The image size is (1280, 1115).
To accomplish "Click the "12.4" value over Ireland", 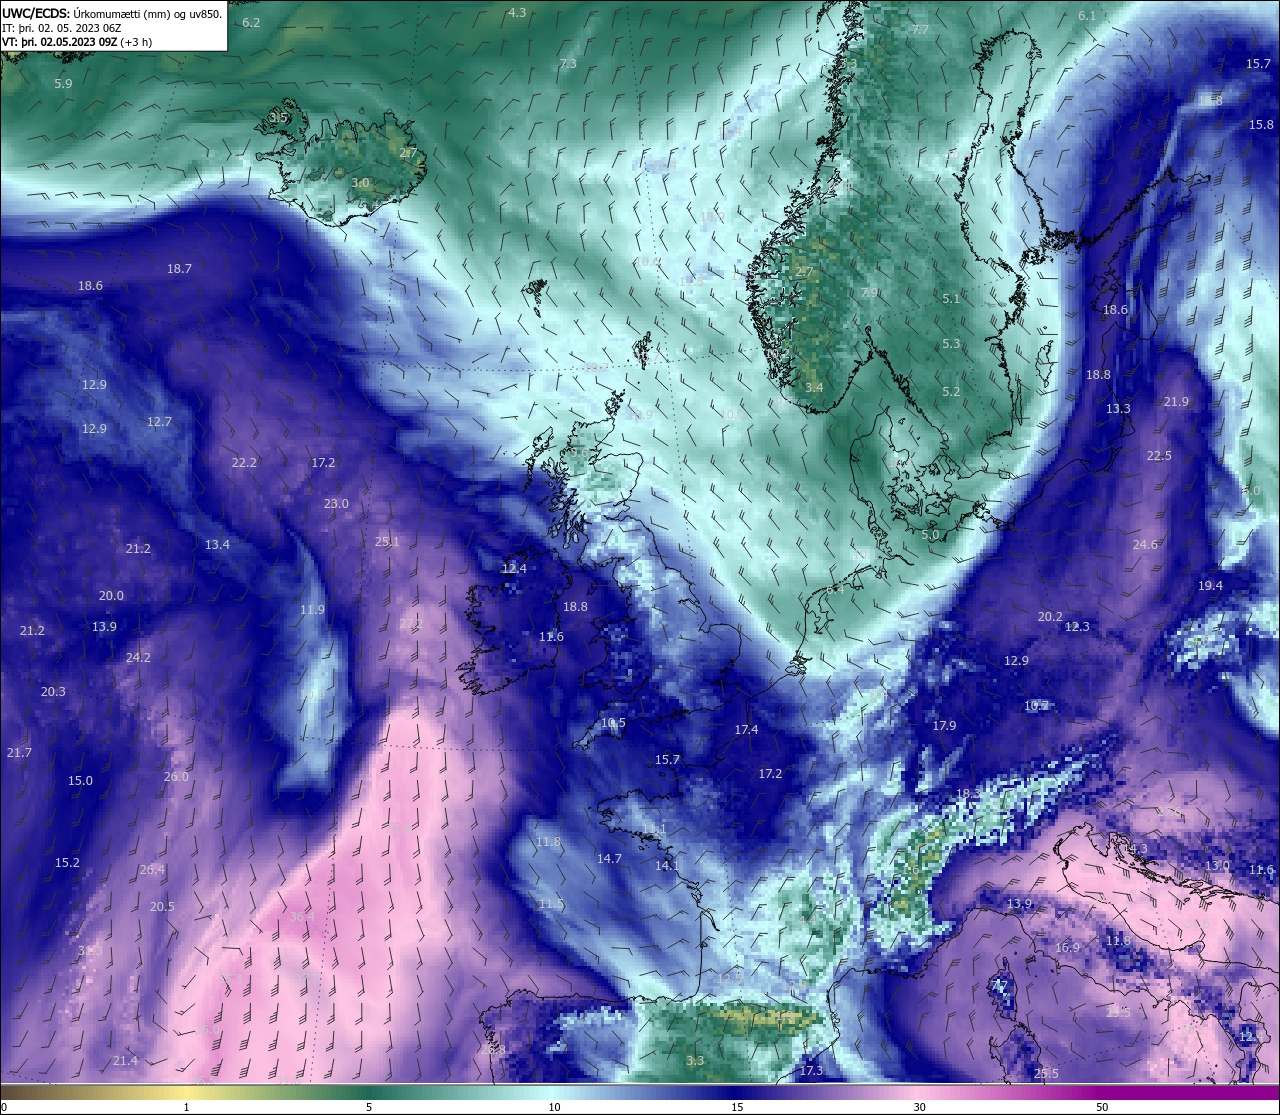I will click(513, 569).
